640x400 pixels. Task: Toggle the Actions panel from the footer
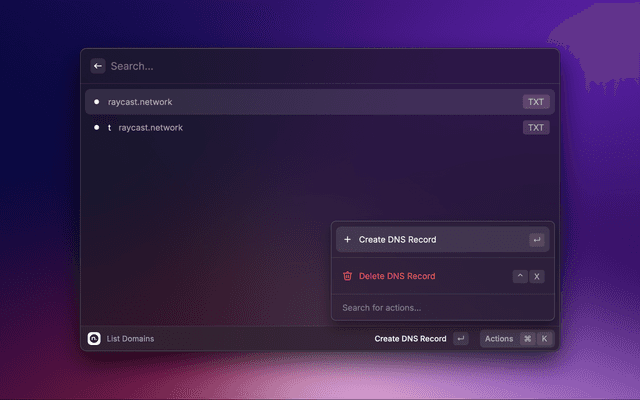(499, 339)
